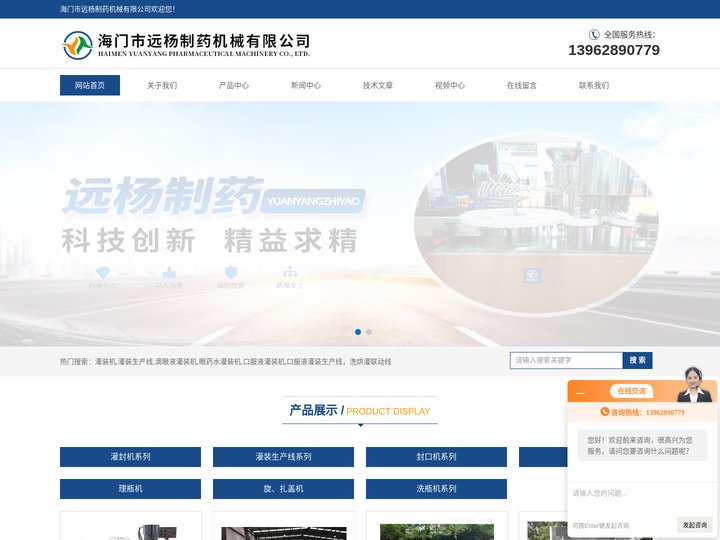Open the 灌封机系列 product category
Viewport: 720px width, 540px height.
[x=130, y=457]
